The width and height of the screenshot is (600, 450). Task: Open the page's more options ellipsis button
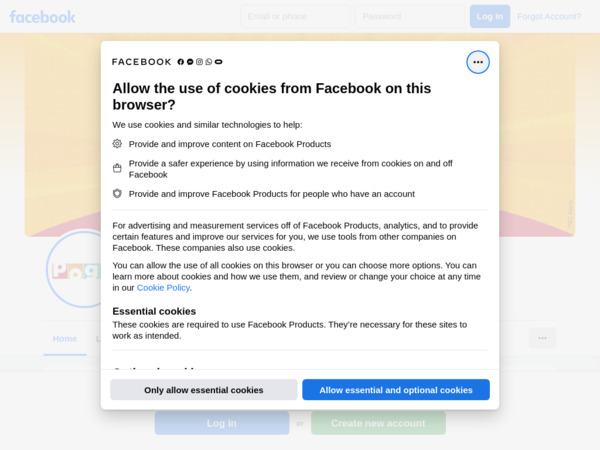[542, 338]
